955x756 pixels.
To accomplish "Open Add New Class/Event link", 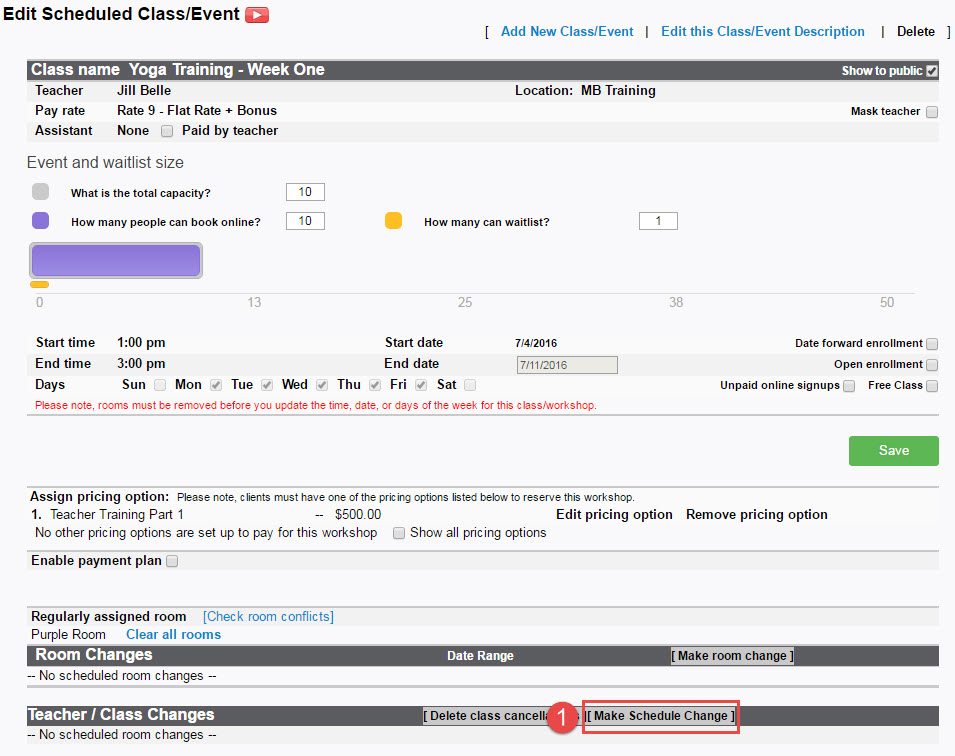I will click(567, 32).
